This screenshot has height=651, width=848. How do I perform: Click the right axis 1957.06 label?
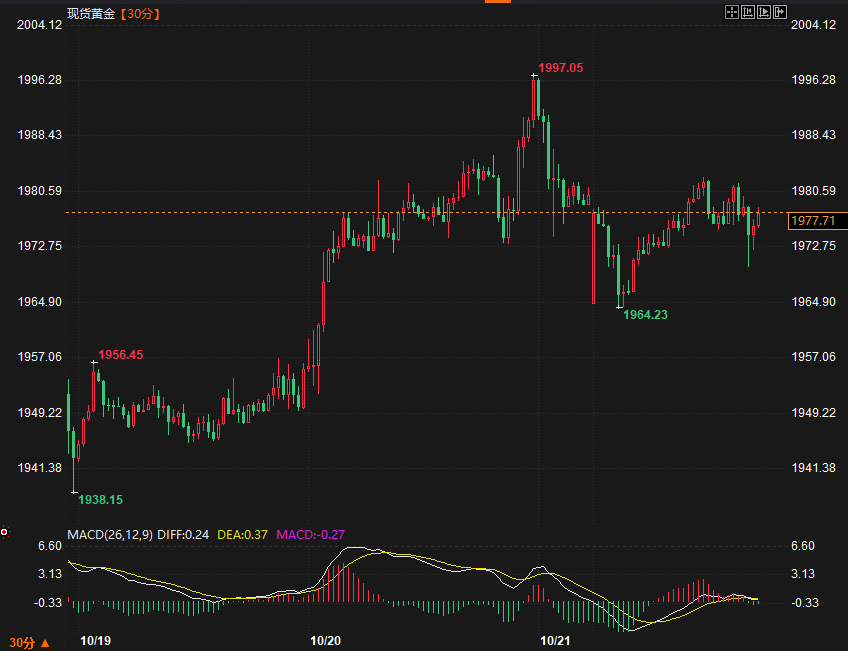(x=813, y=357)
